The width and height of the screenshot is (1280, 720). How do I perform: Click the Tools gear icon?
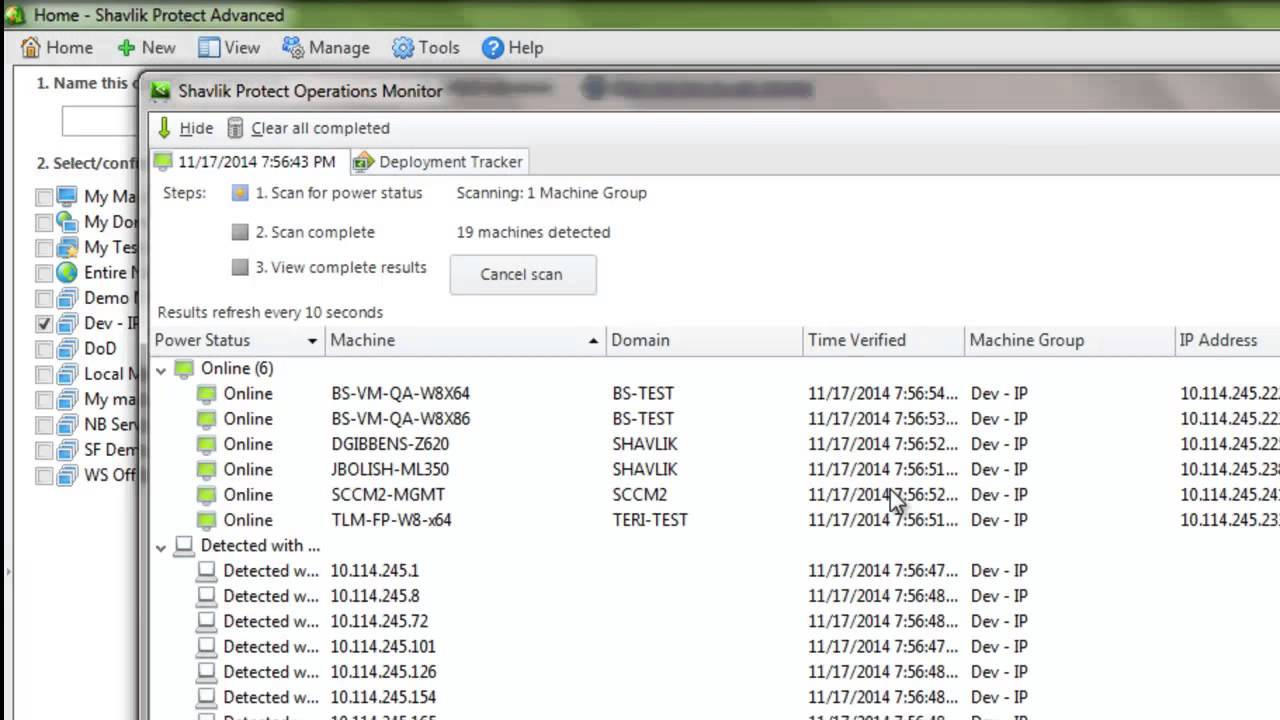point(403,47)
